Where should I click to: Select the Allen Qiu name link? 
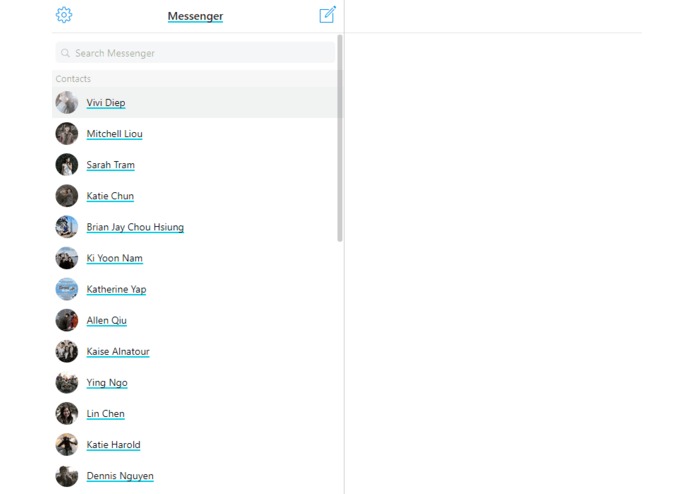106,320
